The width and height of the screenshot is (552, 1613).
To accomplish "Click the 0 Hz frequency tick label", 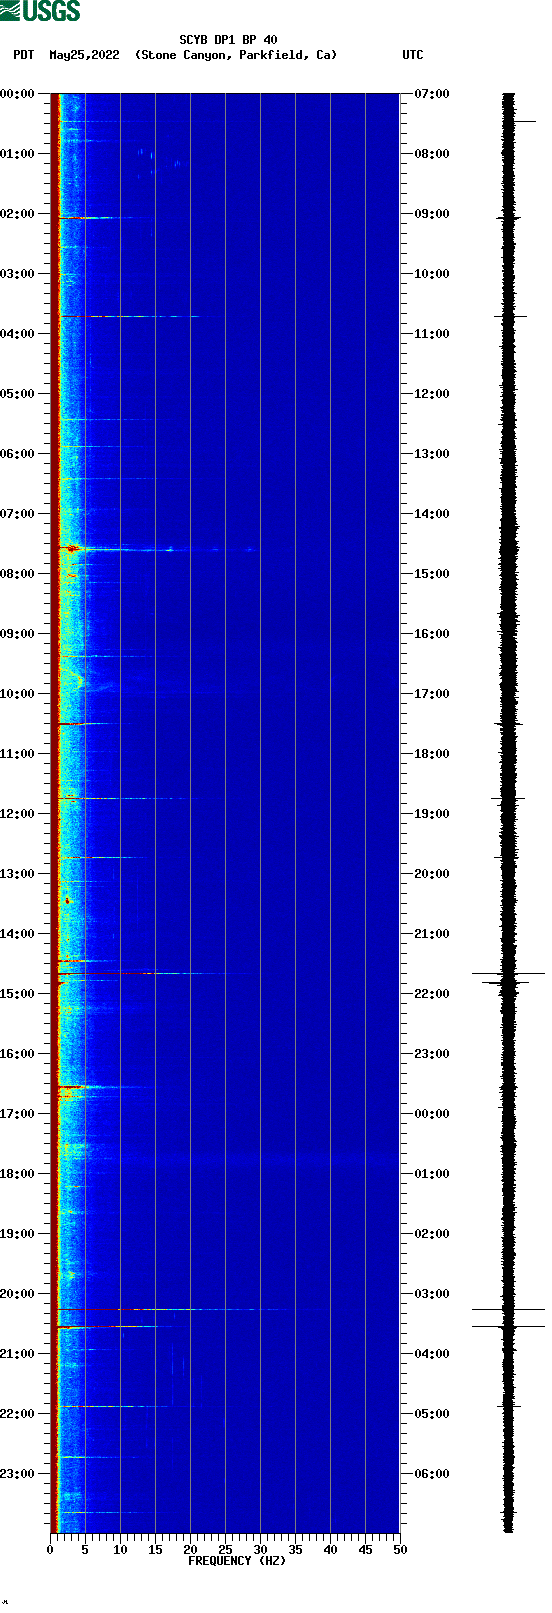I will click(50, 1550).
